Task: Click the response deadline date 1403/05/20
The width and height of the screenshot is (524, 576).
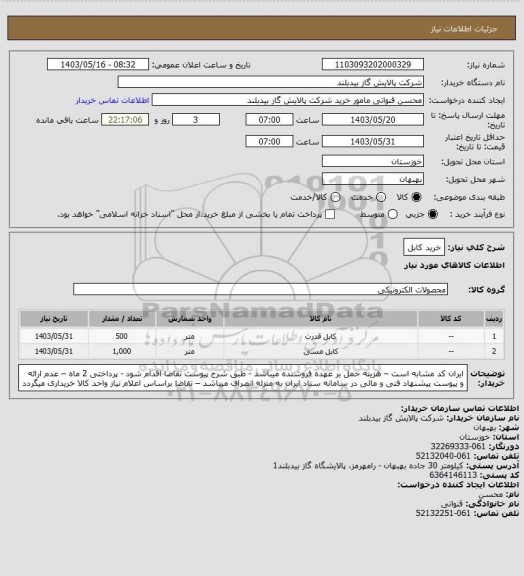Action: pyautogui.click(x=373, y=120)
